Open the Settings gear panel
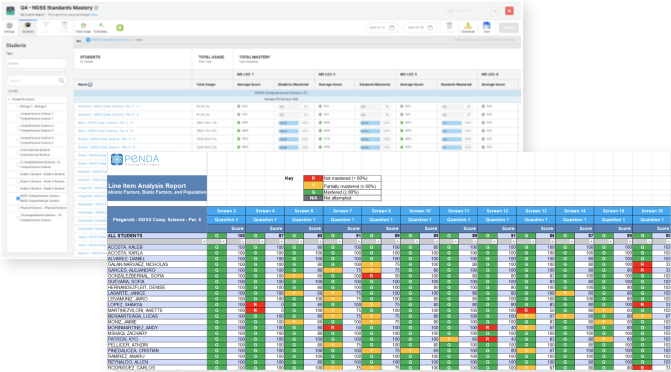671x372 pixels. pyautogui.click(x=9, y=27)
